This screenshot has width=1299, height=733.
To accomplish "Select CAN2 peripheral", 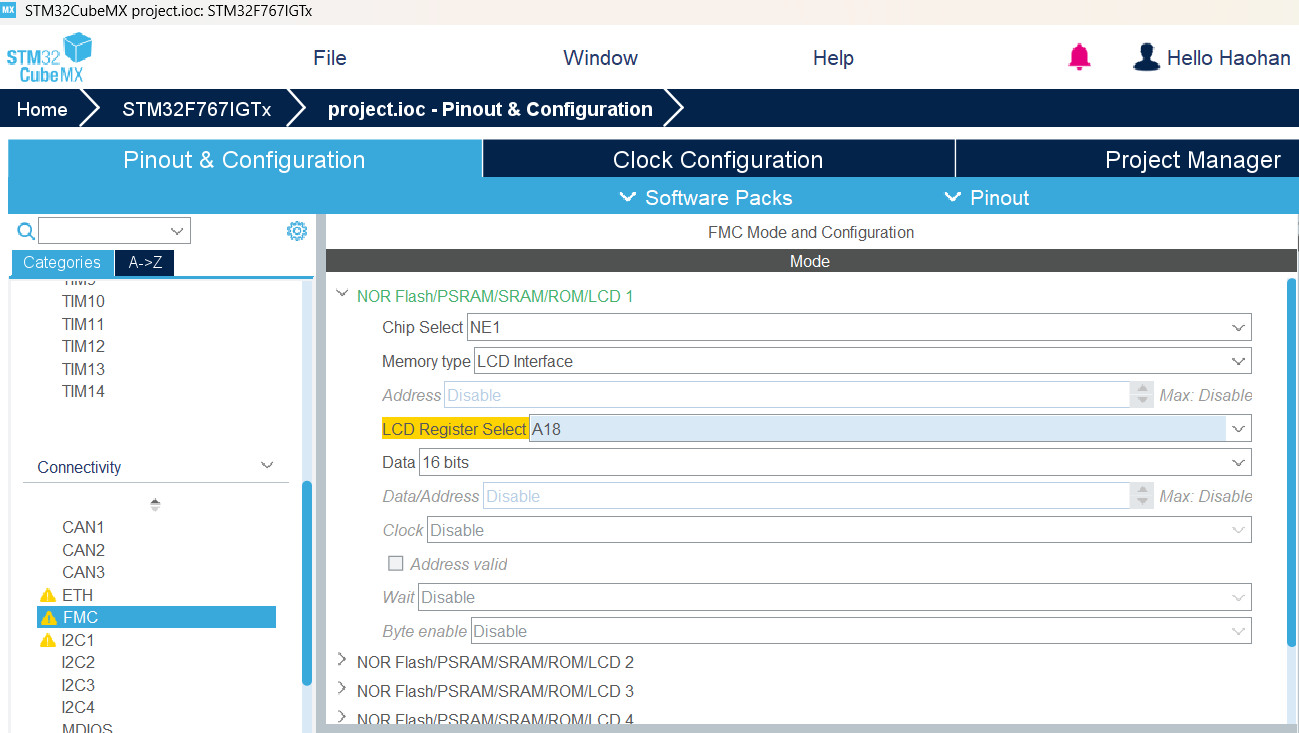I will pos(83,550).
